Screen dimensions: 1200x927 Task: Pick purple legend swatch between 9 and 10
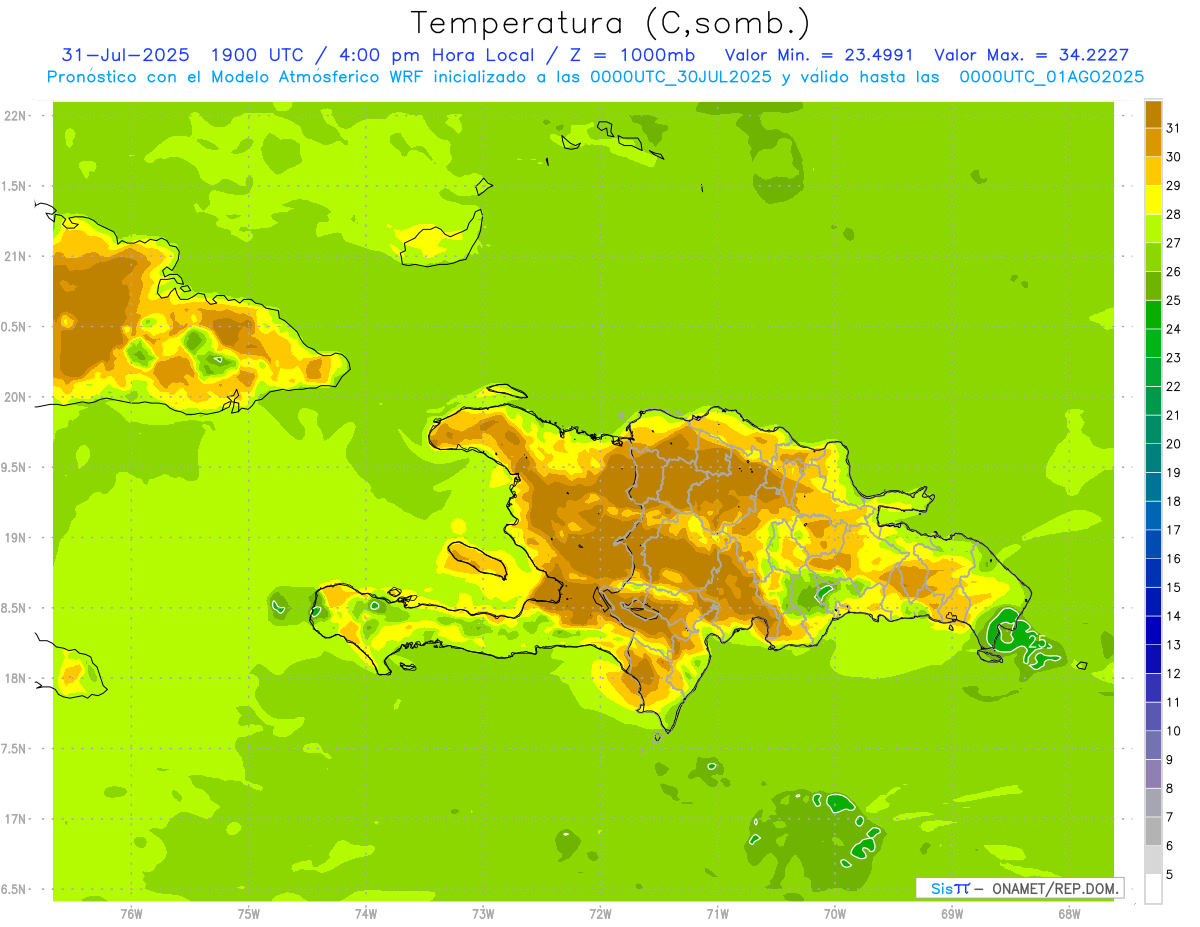1153,745
